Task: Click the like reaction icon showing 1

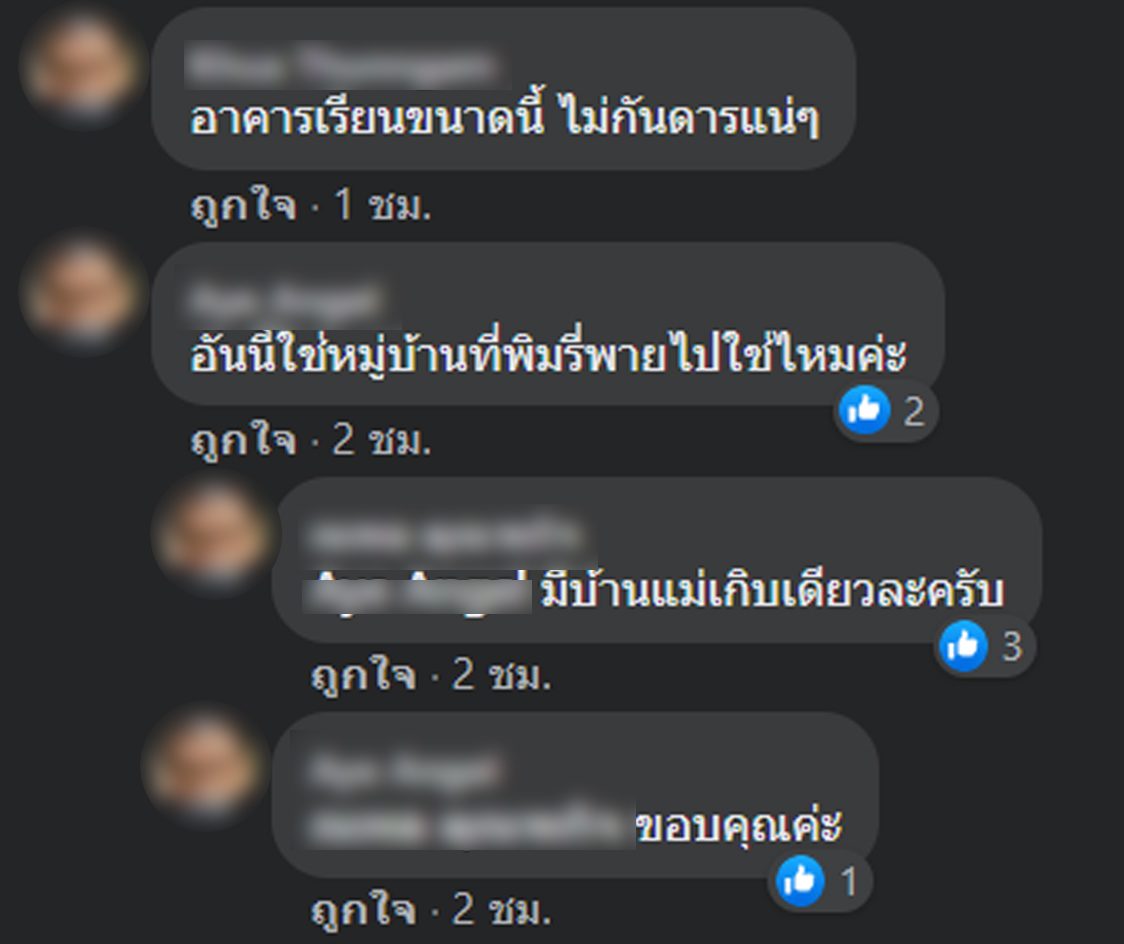Action: point(800,881)
